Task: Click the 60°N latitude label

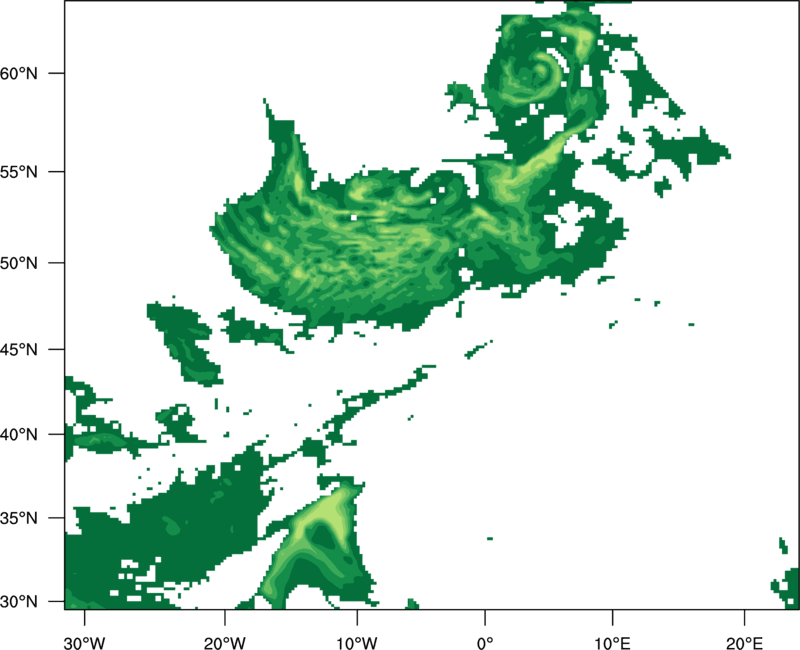Action: (x=19, y=73)
